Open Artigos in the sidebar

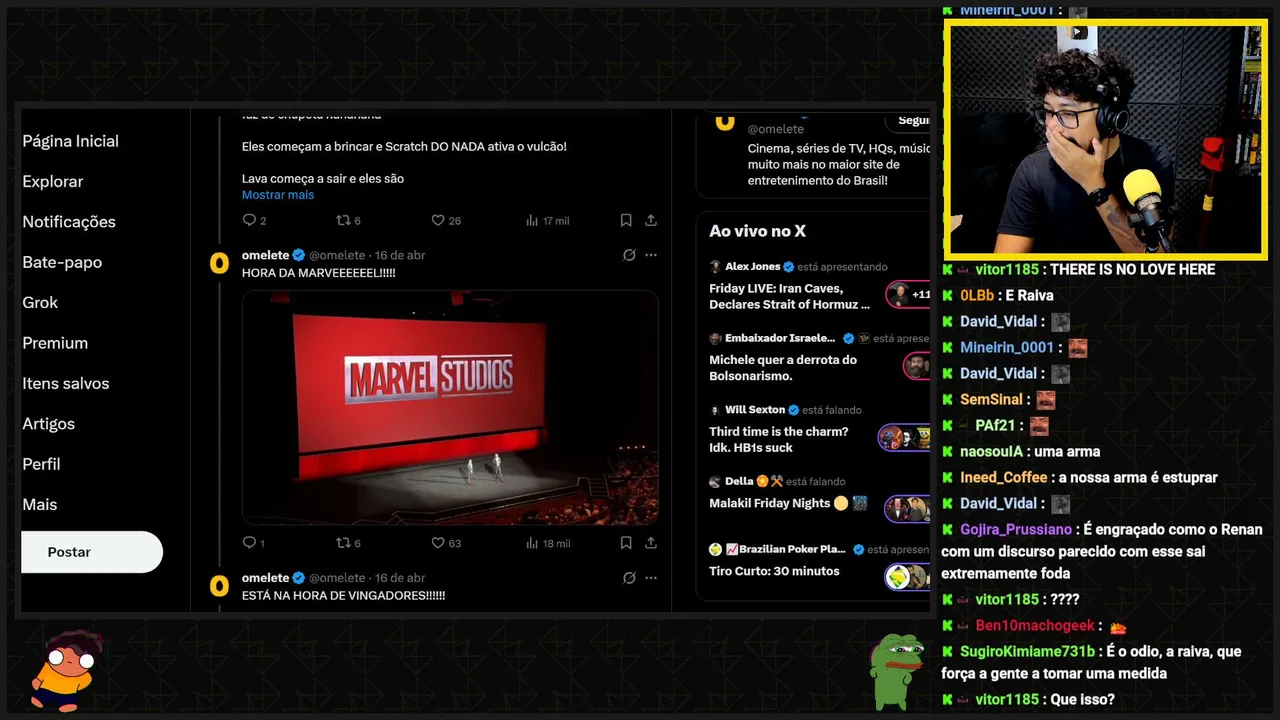click(x=49, y=424)
